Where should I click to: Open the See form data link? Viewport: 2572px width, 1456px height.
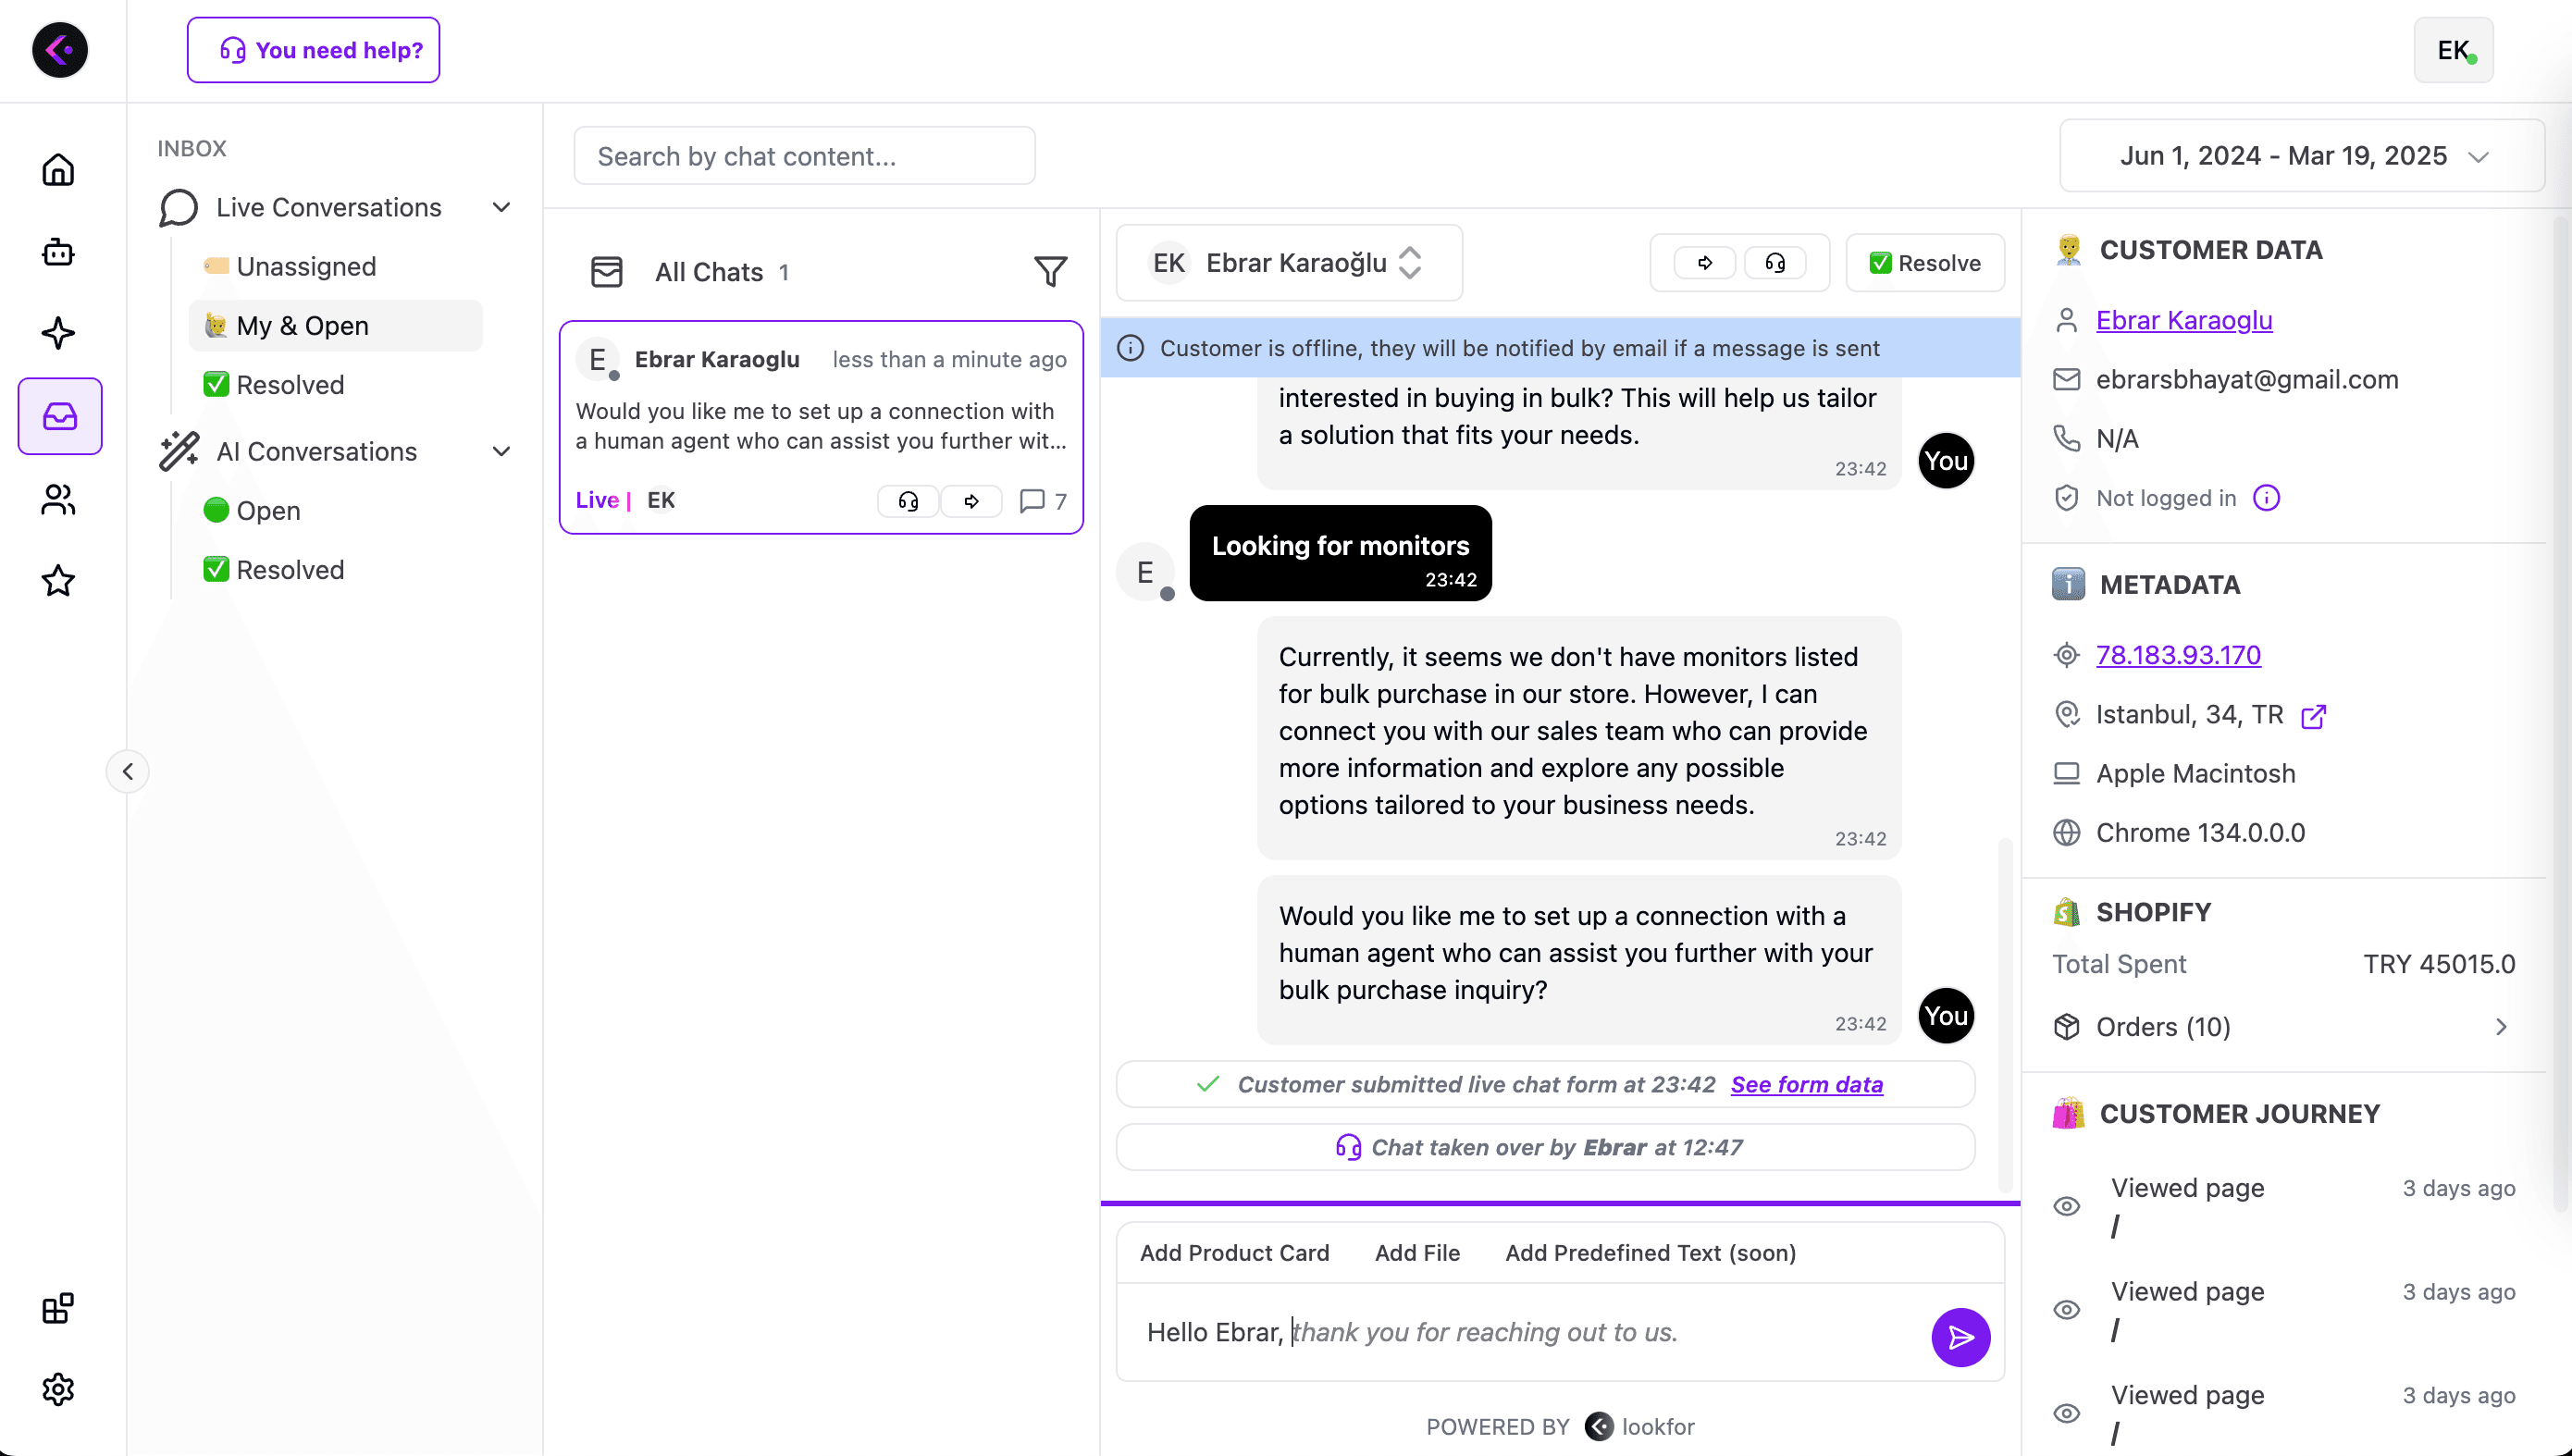(1806, 1084)
